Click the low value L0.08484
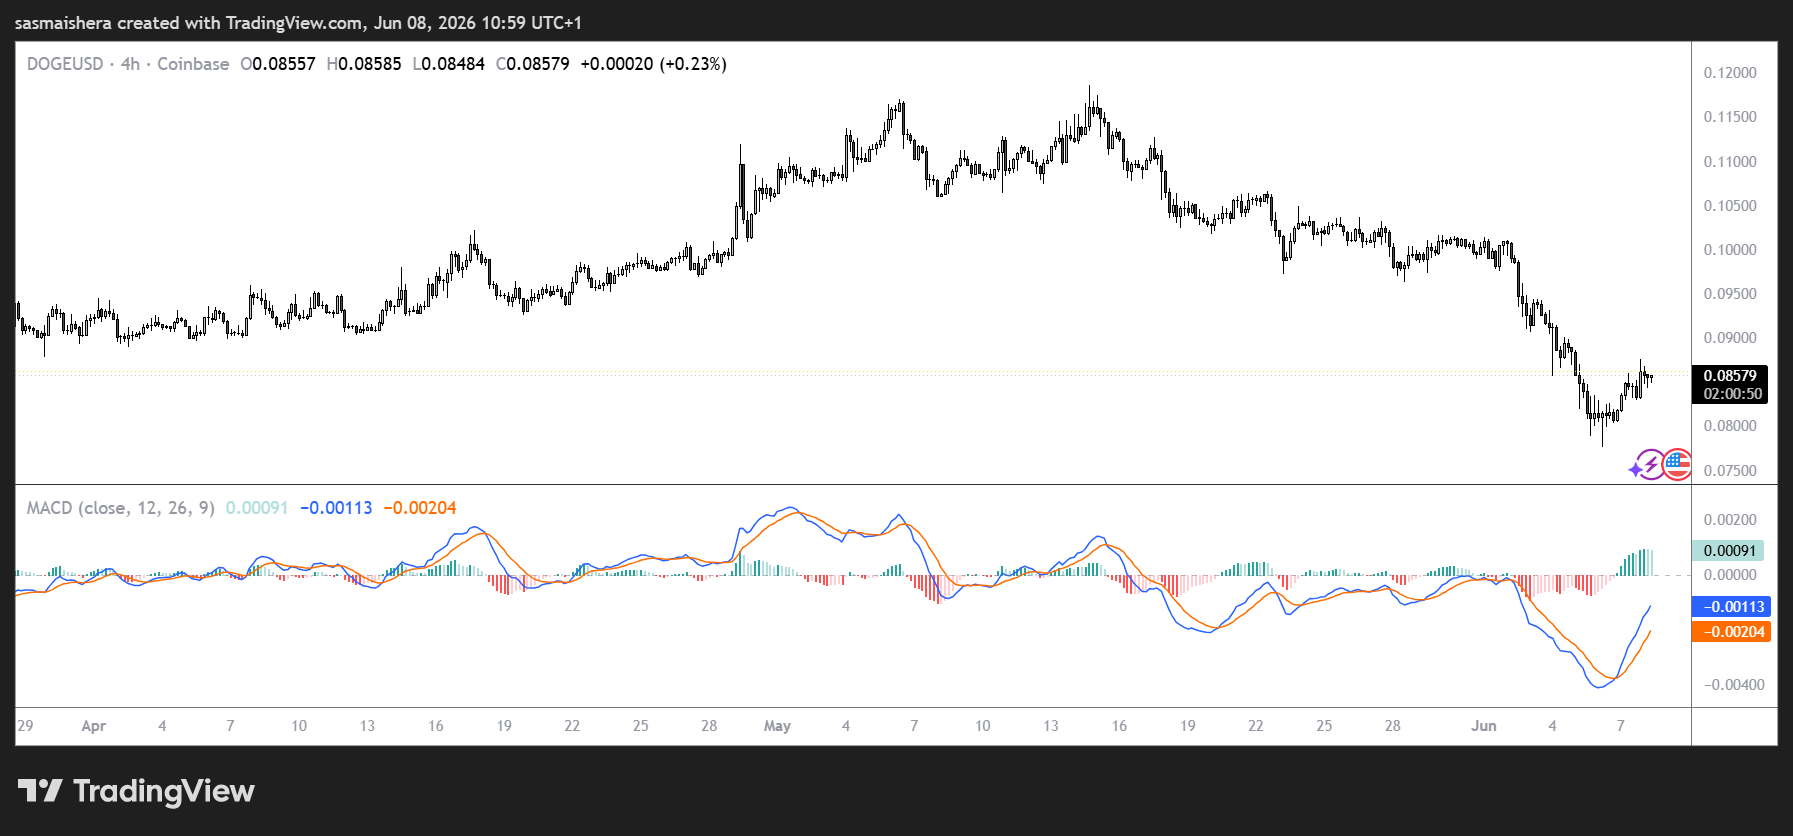The width and height of the screenshot is (1793, 836). [449, 64]
